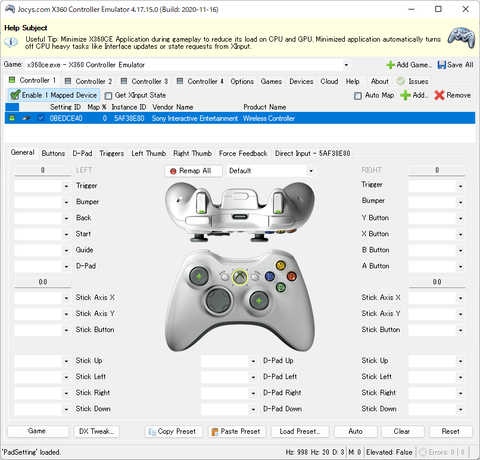
Task: Click the blue X button on controller image
Action: click(270, 276)
